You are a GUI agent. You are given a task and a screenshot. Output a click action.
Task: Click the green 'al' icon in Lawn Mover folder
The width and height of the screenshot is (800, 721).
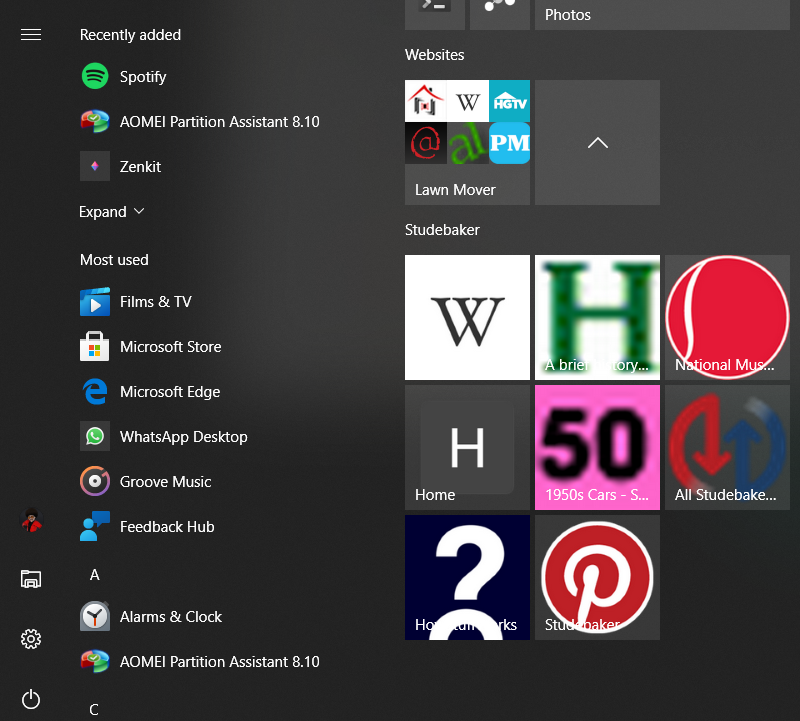point(467,143)
